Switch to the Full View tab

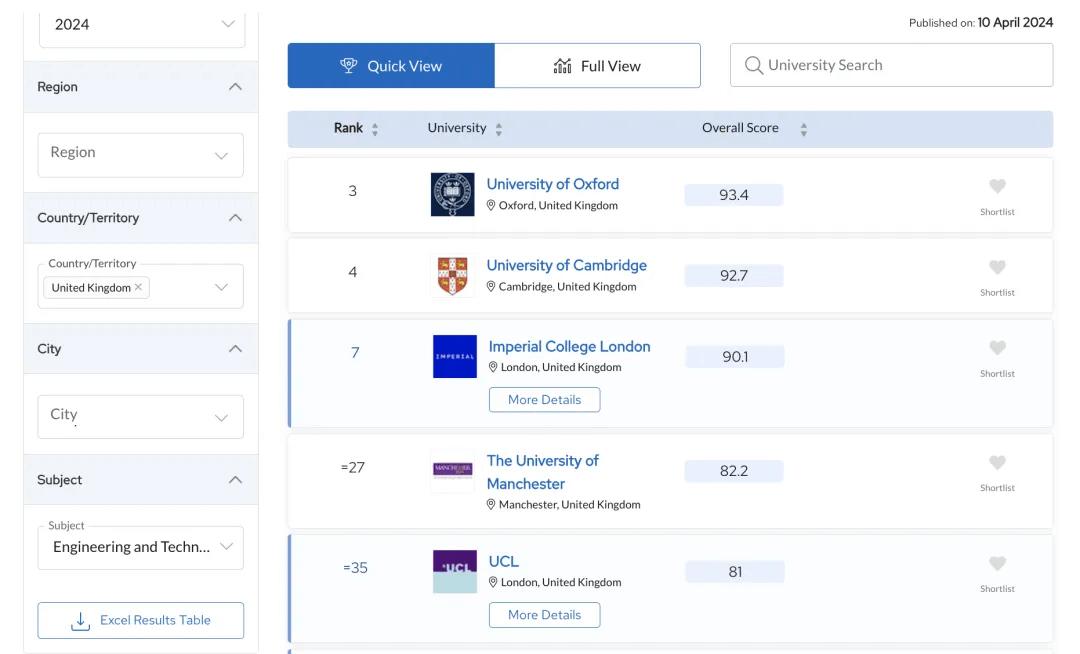pyautogui.click(x=597, y=65)
